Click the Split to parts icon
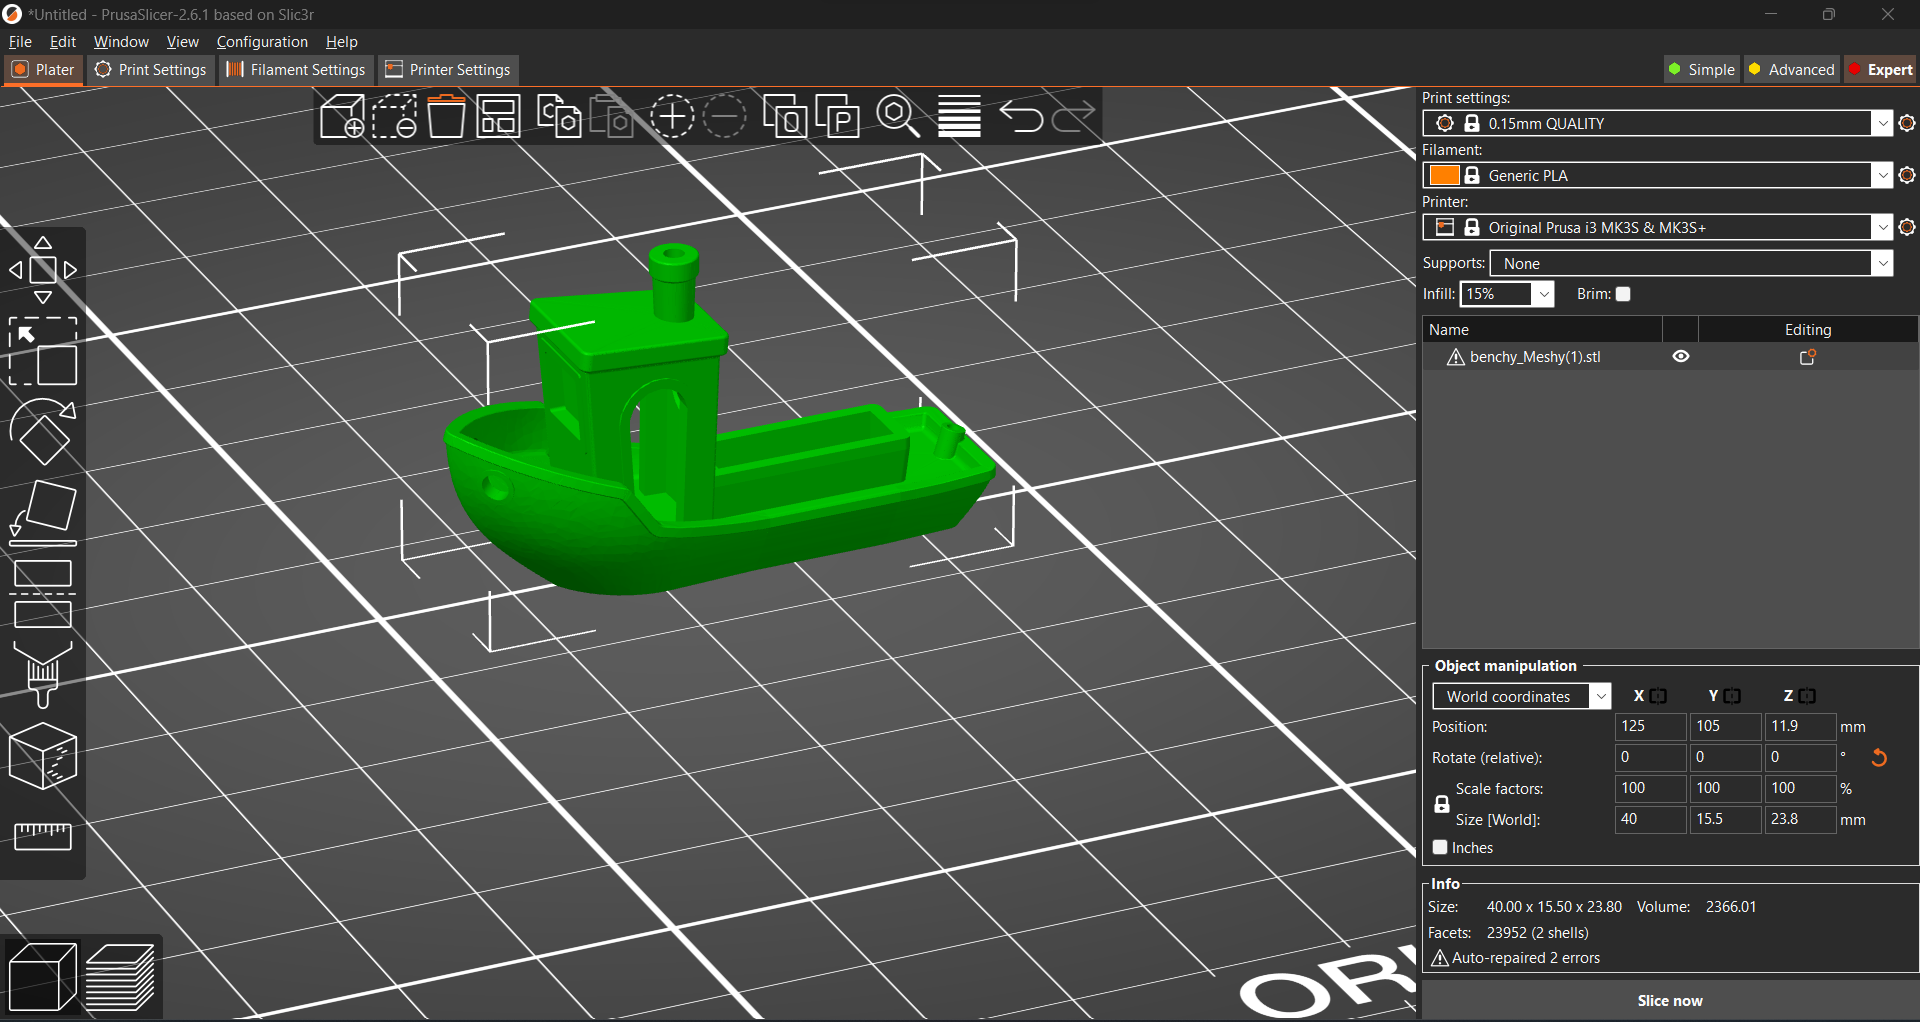 click(838, 117)
